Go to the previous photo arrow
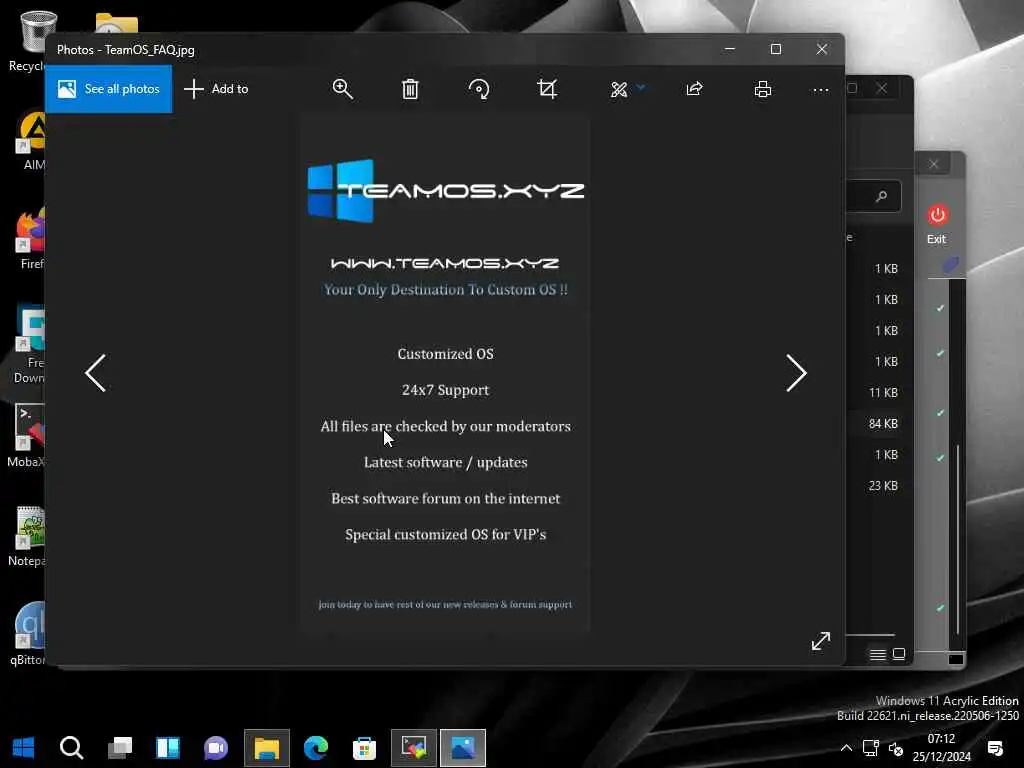The height and width of the screenshot is (768, 1024). 95,373
